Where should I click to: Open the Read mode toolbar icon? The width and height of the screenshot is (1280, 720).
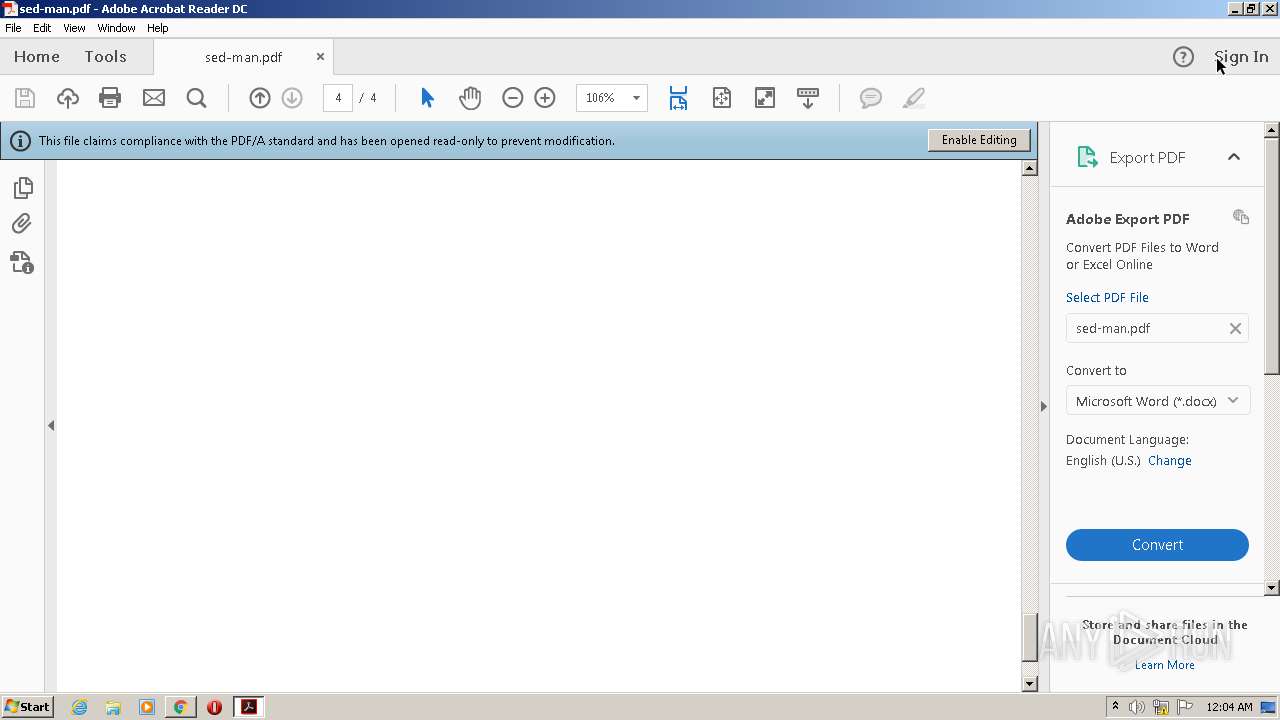tap(808, 98)
